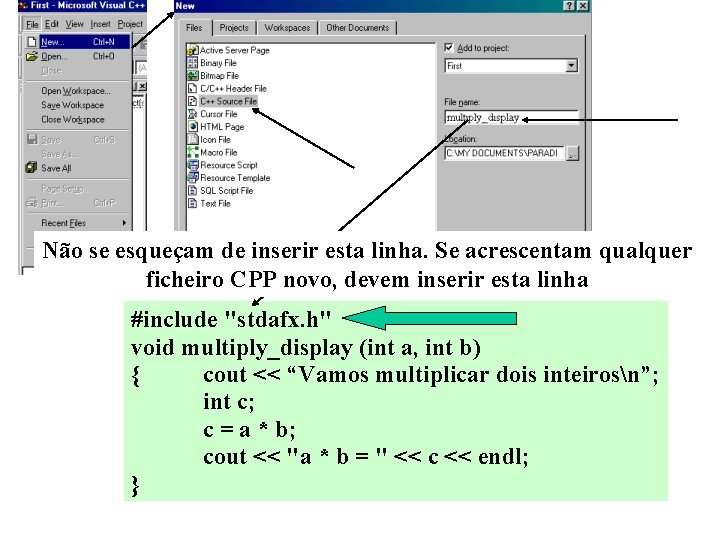Image resolution: width=720 pixels, height=540 pixels.
Task: Click the Text File icon
Action: click(x=193, y=203)
